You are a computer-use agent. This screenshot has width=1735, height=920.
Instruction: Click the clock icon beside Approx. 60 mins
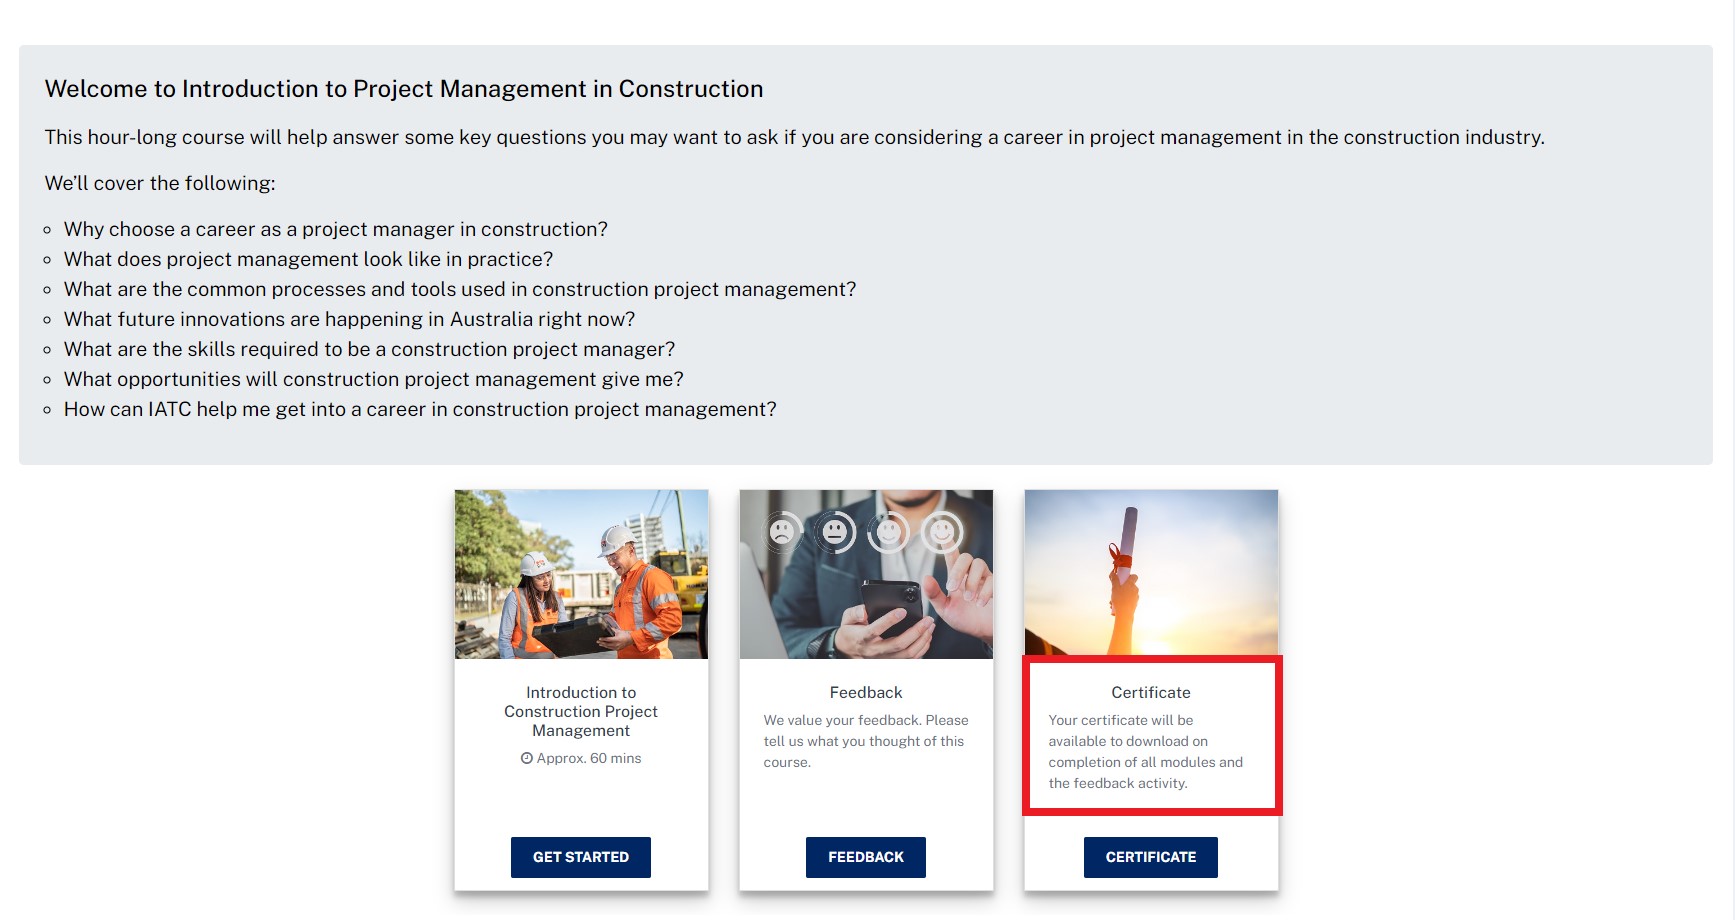(x=528, y=758)
